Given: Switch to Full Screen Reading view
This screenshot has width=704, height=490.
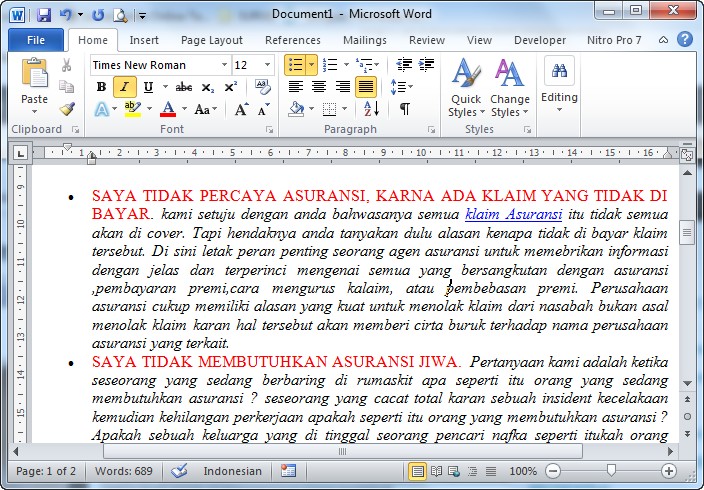Looking at the screenshot, I should point(436,471).
